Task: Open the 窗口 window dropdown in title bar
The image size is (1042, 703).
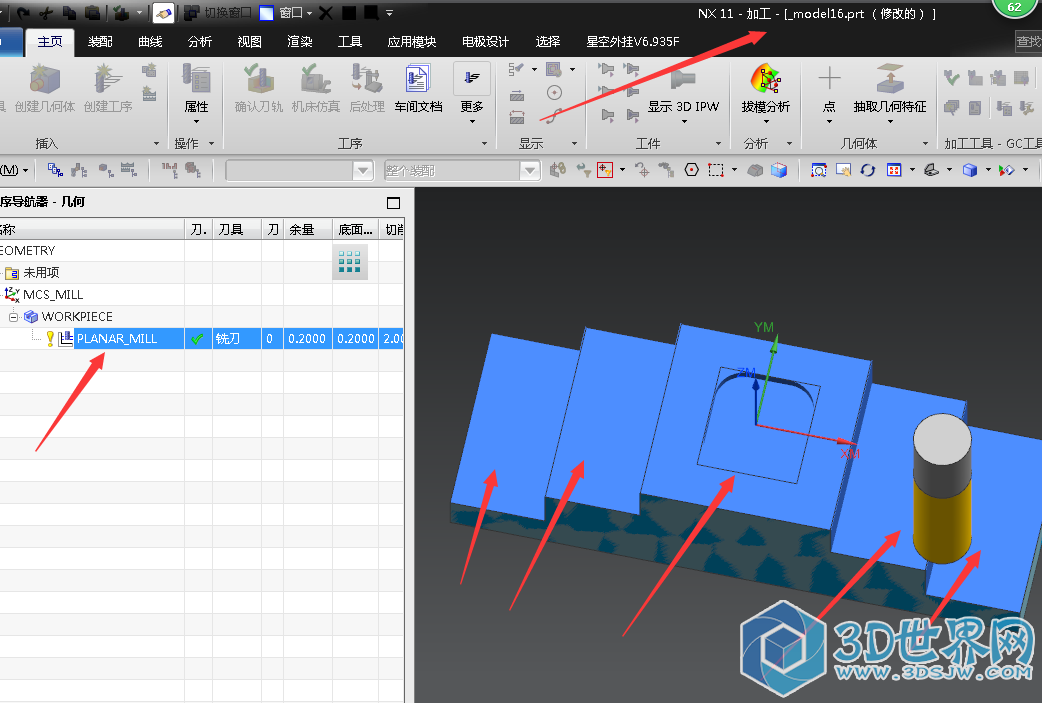Action: (x=290, y=13)
